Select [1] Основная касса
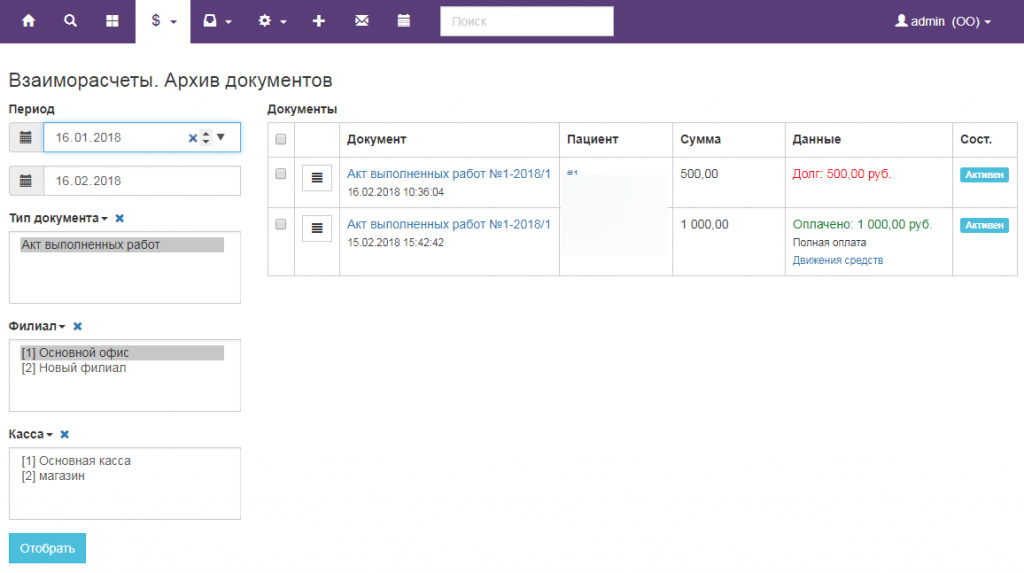The width and height of the screenshot is (1024, 573). coord(121,461)
